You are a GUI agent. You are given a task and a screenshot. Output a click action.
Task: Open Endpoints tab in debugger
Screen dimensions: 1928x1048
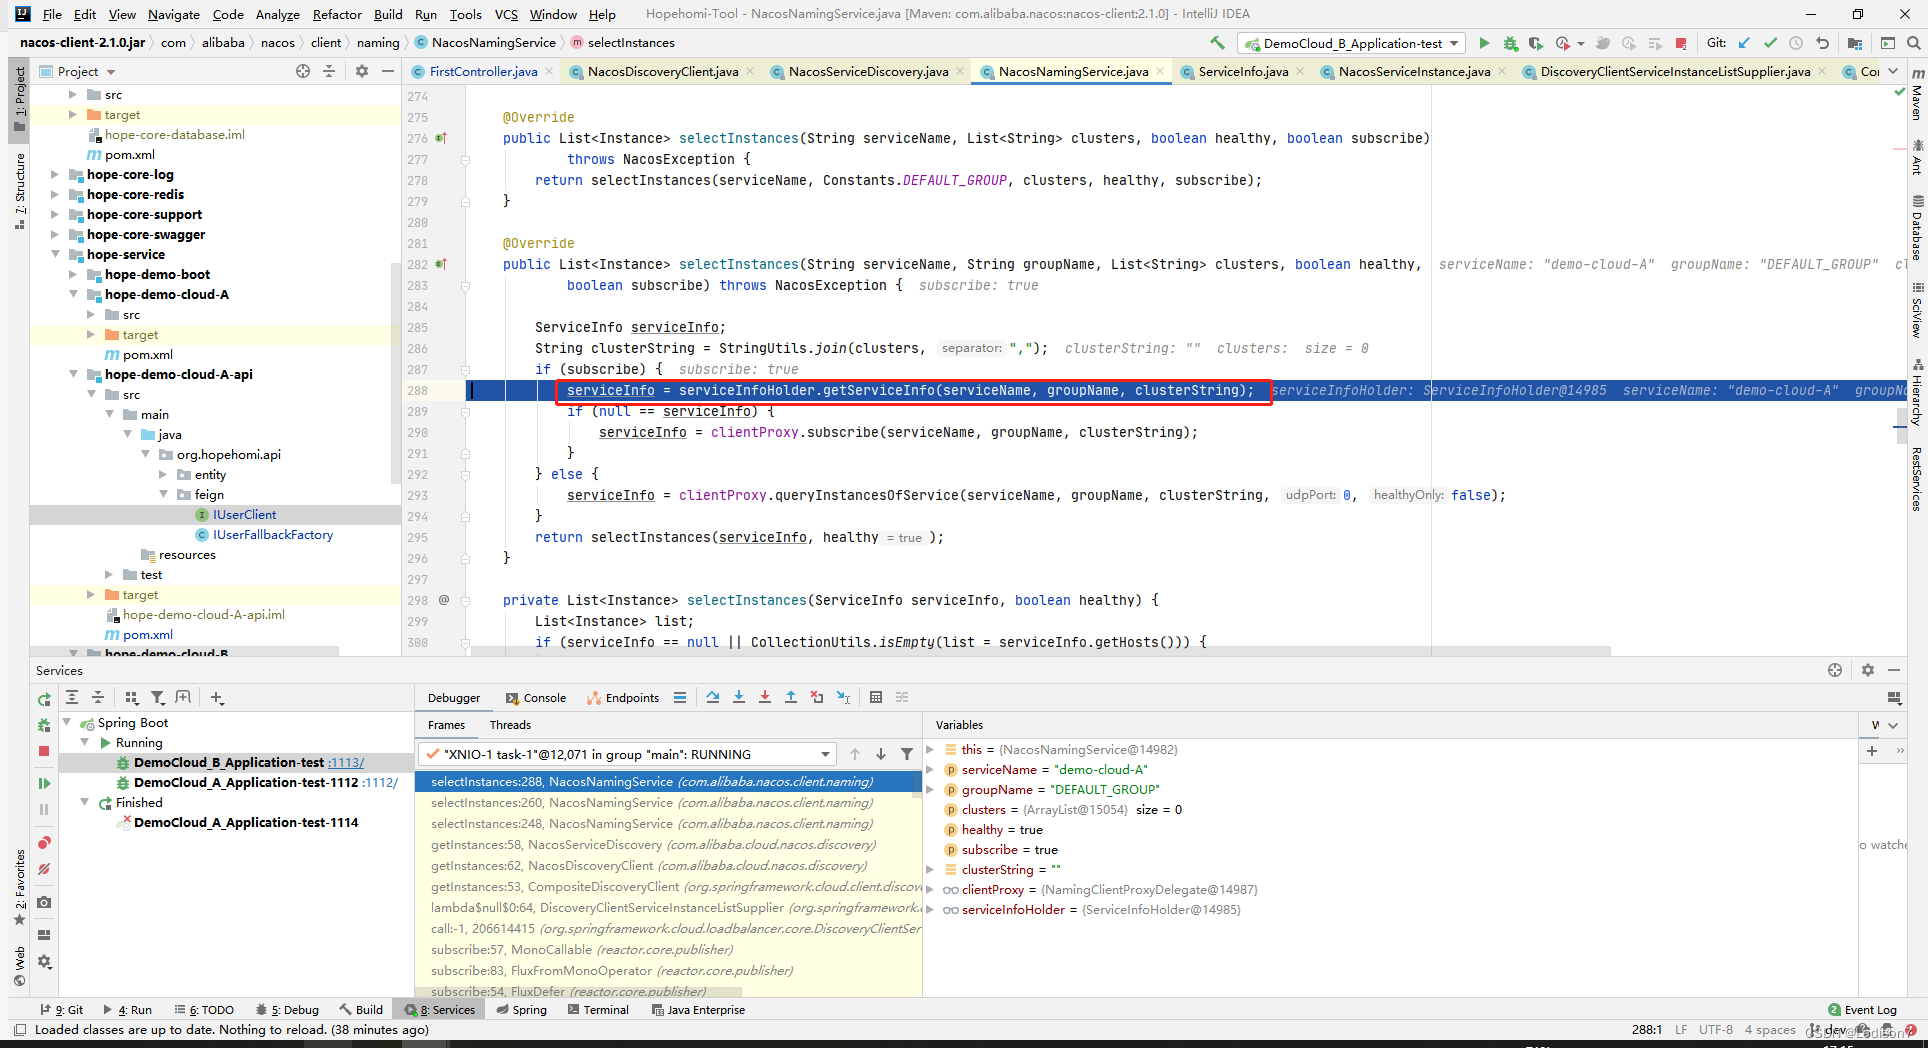click(623, 698)
